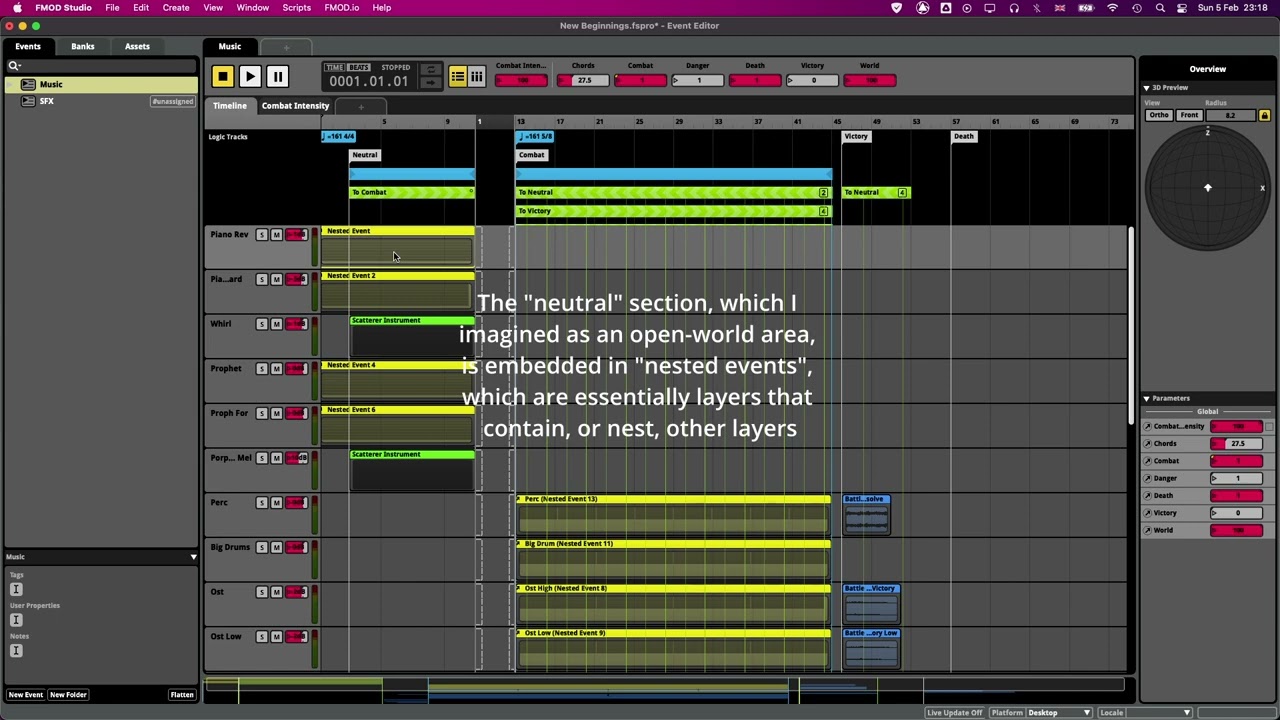Select the Ortho view button
The image size is (1280, 720).
tap(1159, 116)
